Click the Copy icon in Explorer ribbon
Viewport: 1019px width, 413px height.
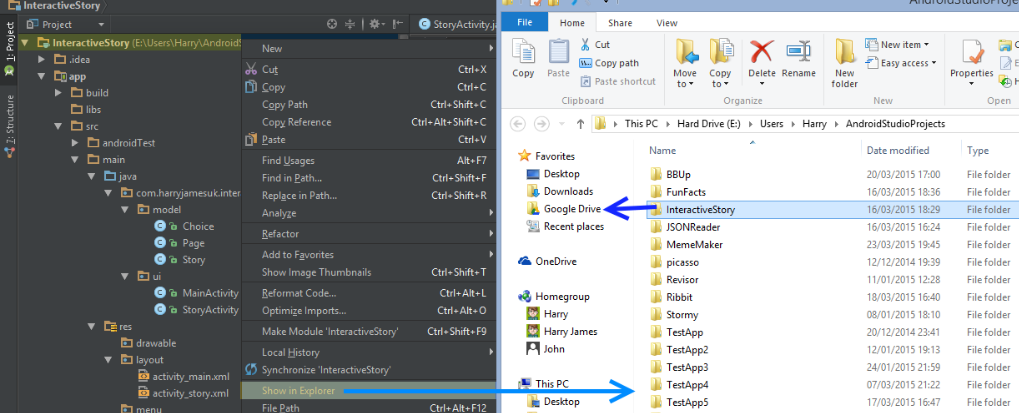coord(523,51)
